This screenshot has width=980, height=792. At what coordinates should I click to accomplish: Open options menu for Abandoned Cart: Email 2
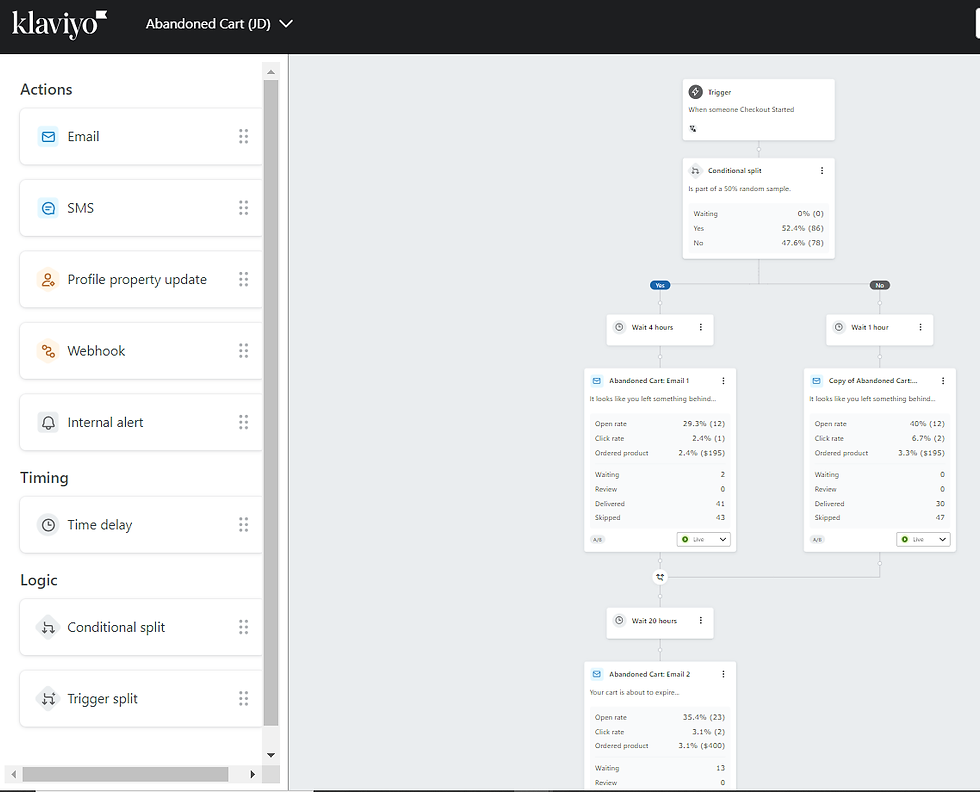[723, 674]
